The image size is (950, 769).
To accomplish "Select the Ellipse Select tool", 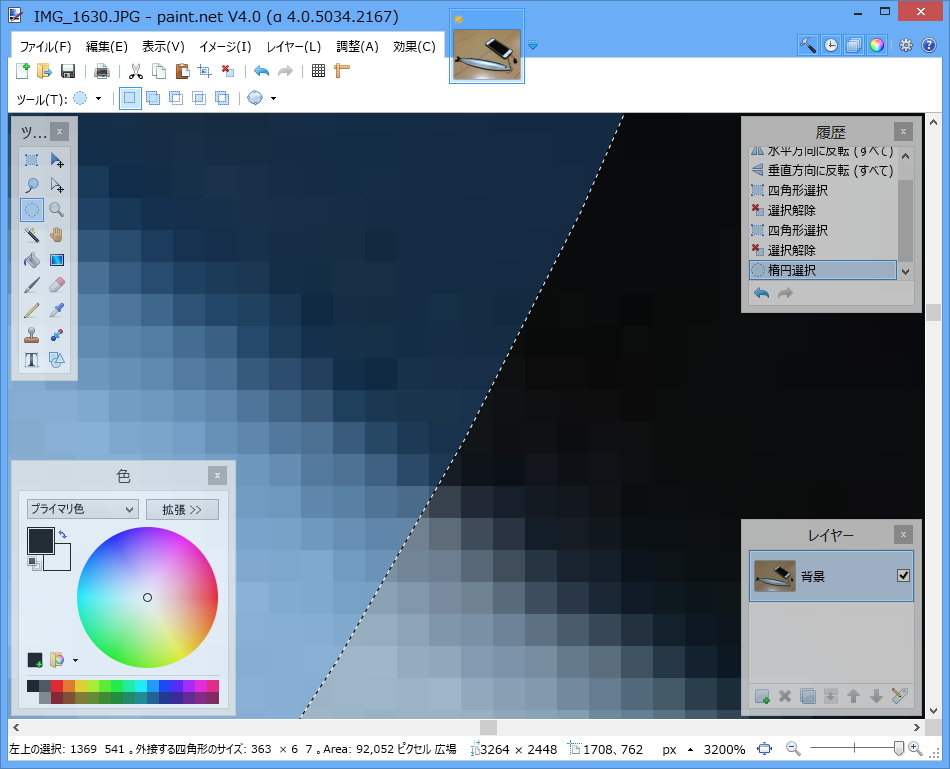I will pos(32,210).
